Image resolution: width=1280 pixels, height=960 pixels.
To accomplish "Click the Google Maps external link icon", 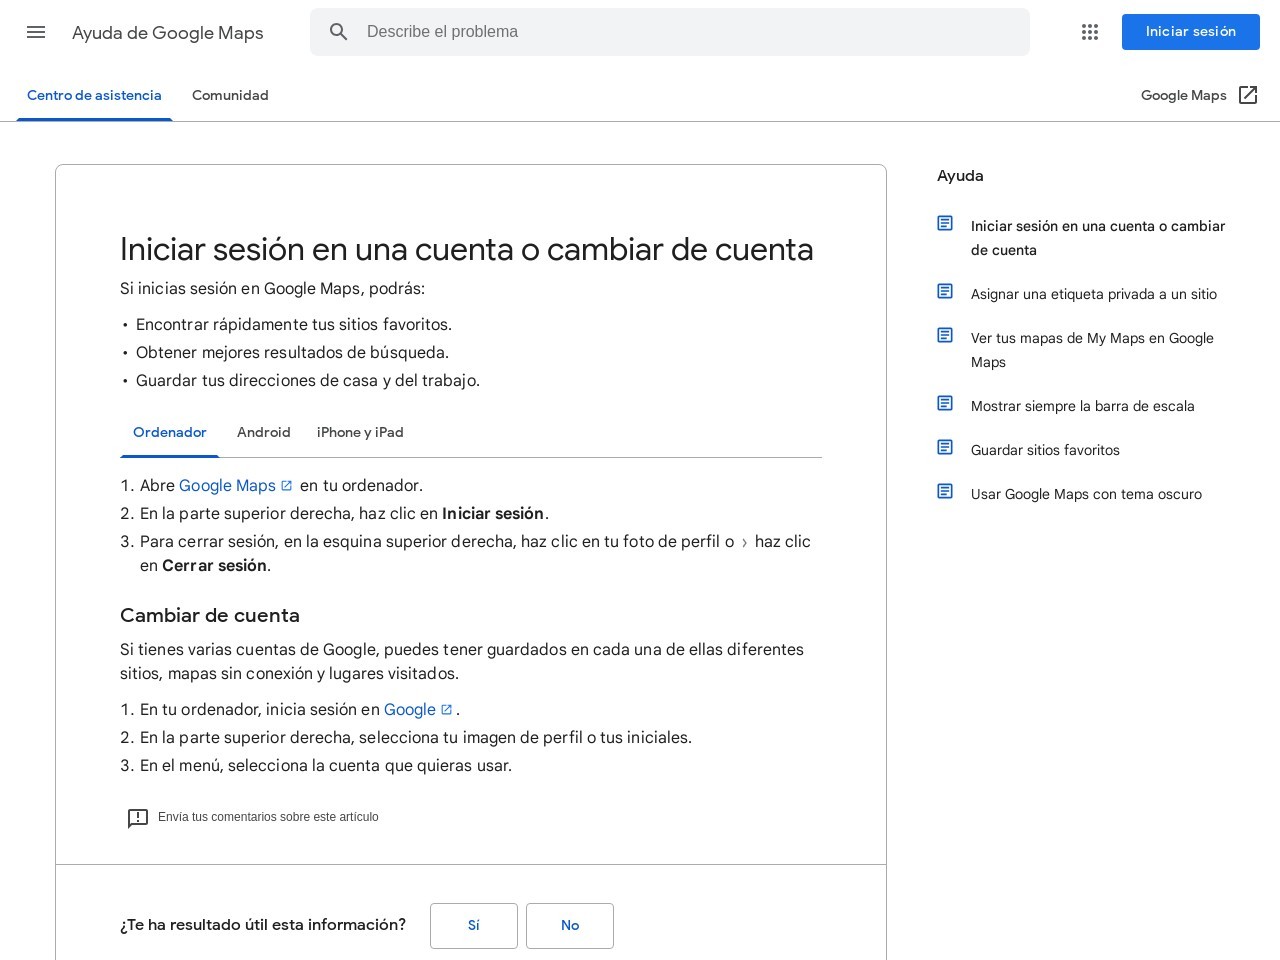I will point(1248,95).
